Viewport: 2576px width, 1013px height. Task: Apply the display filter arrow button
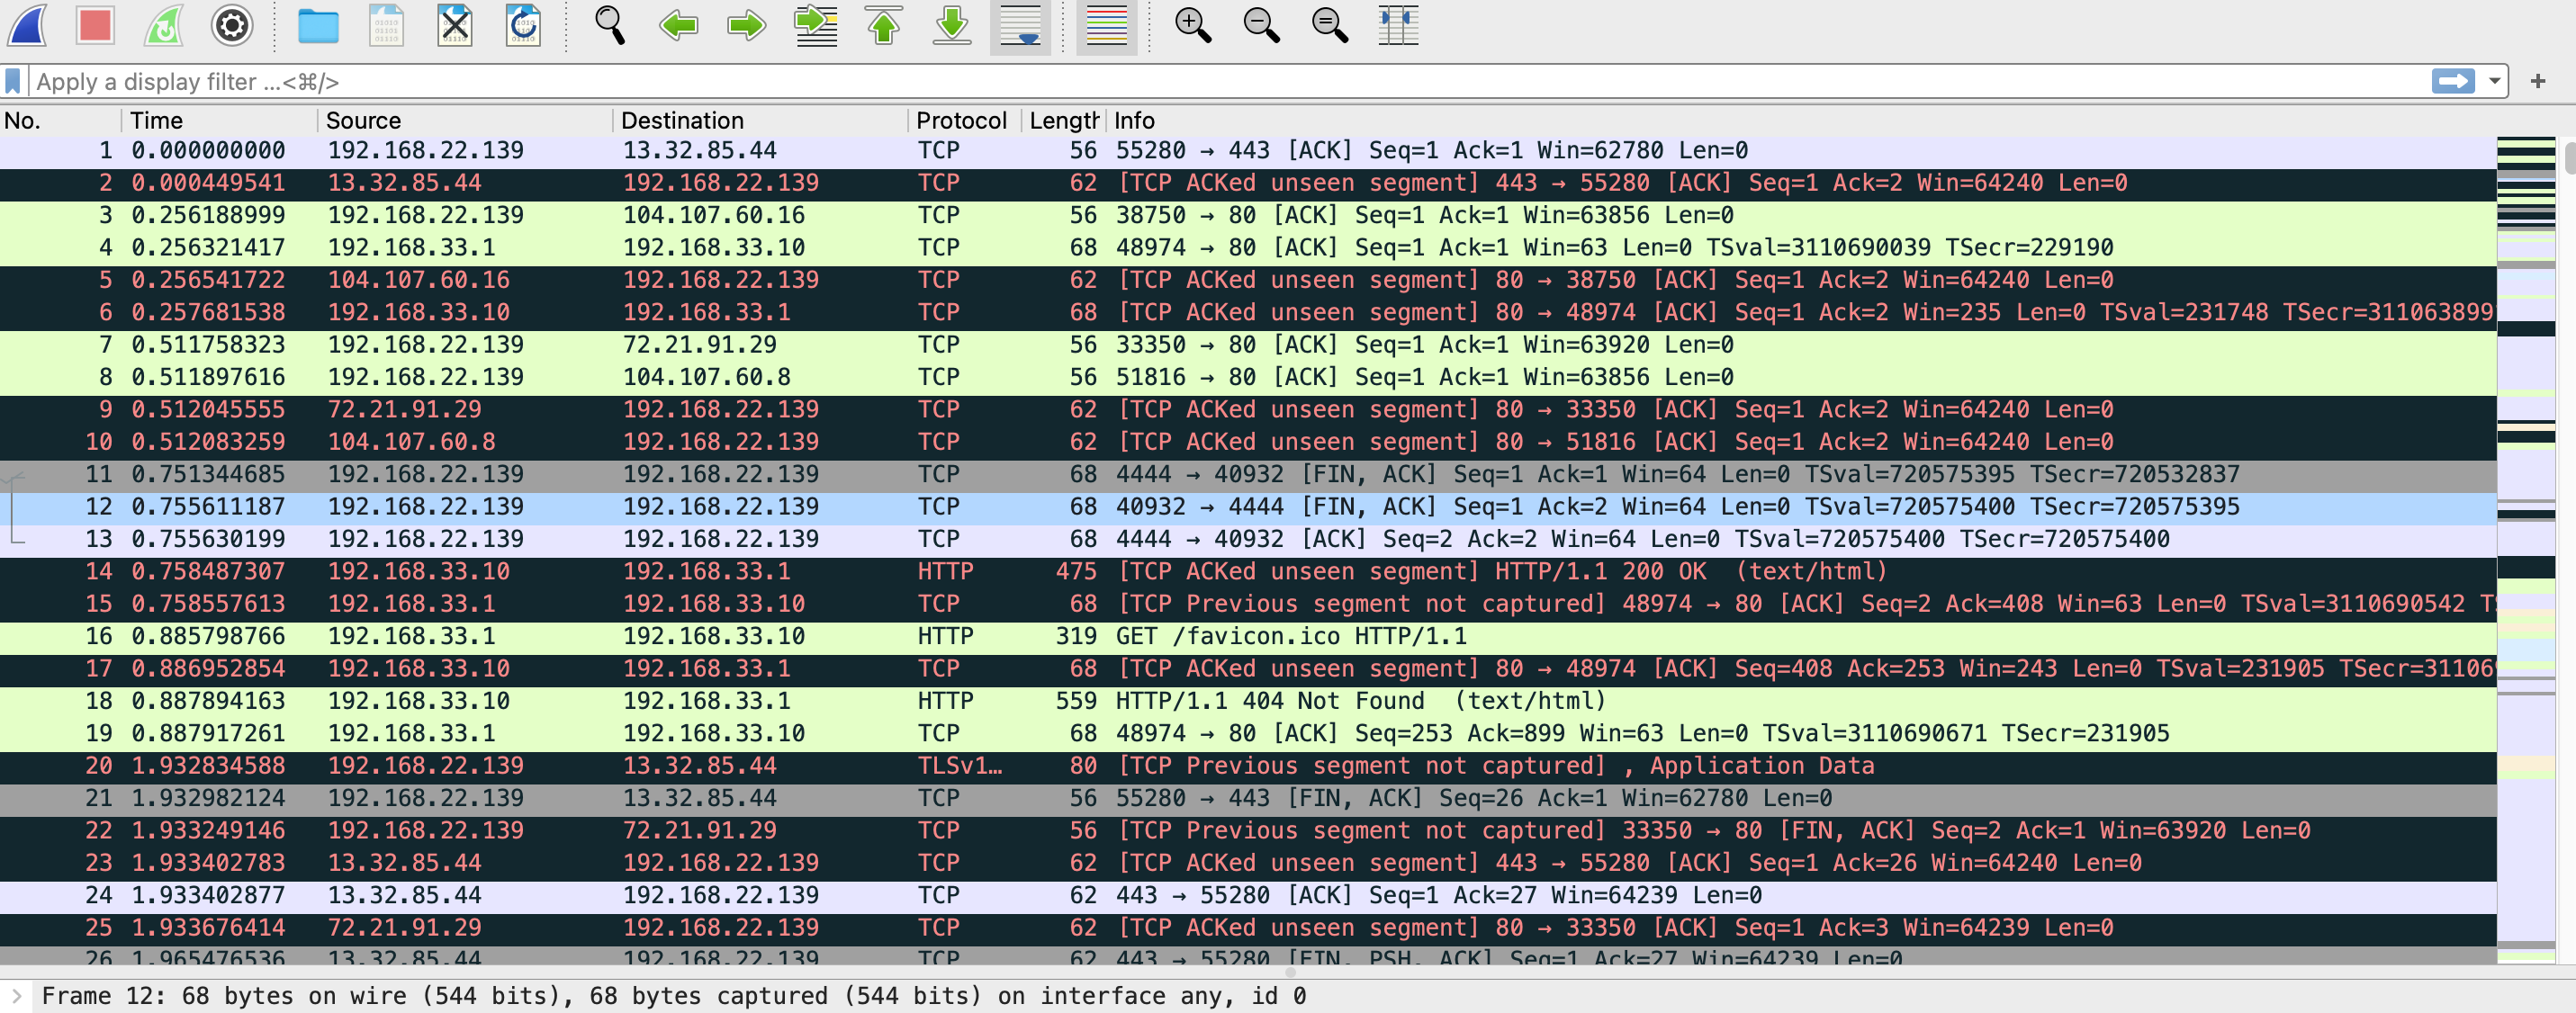click(2453, 81)
